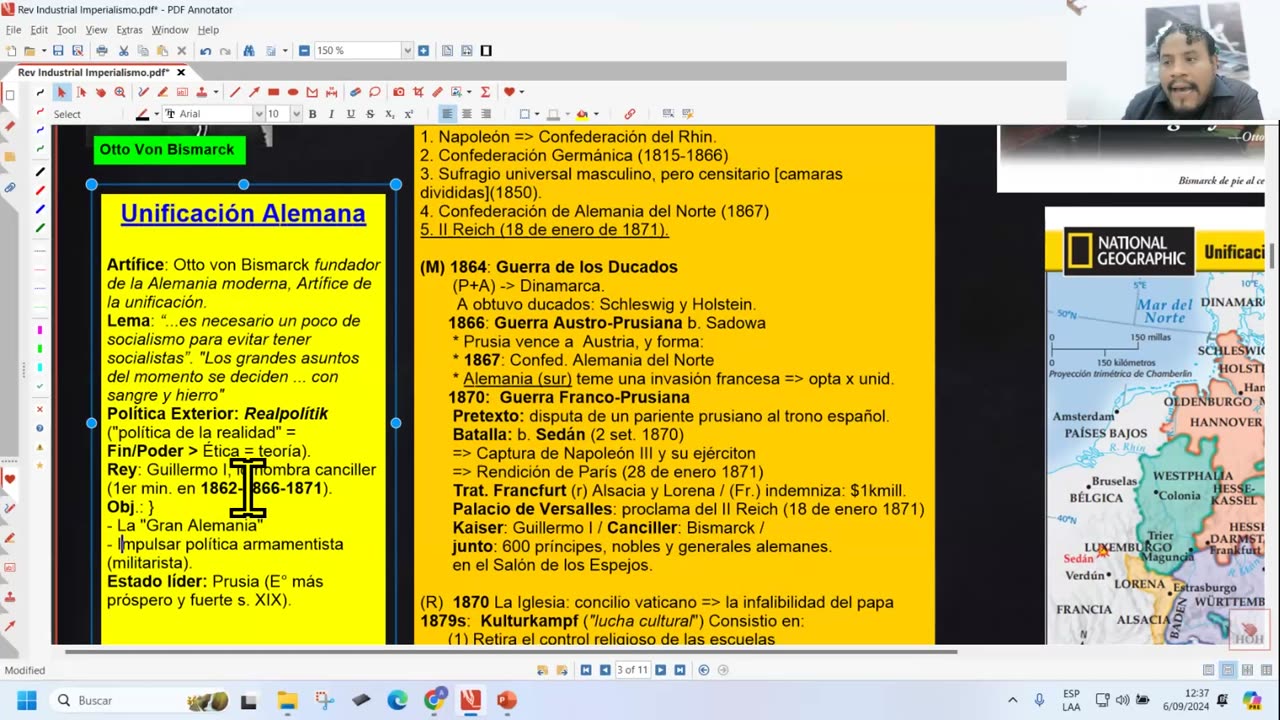Screen dimensions: 1280x720
Task: Close the Rev Industrial Imperialismo.pdf tab
Action: click(x=181, y=72)
